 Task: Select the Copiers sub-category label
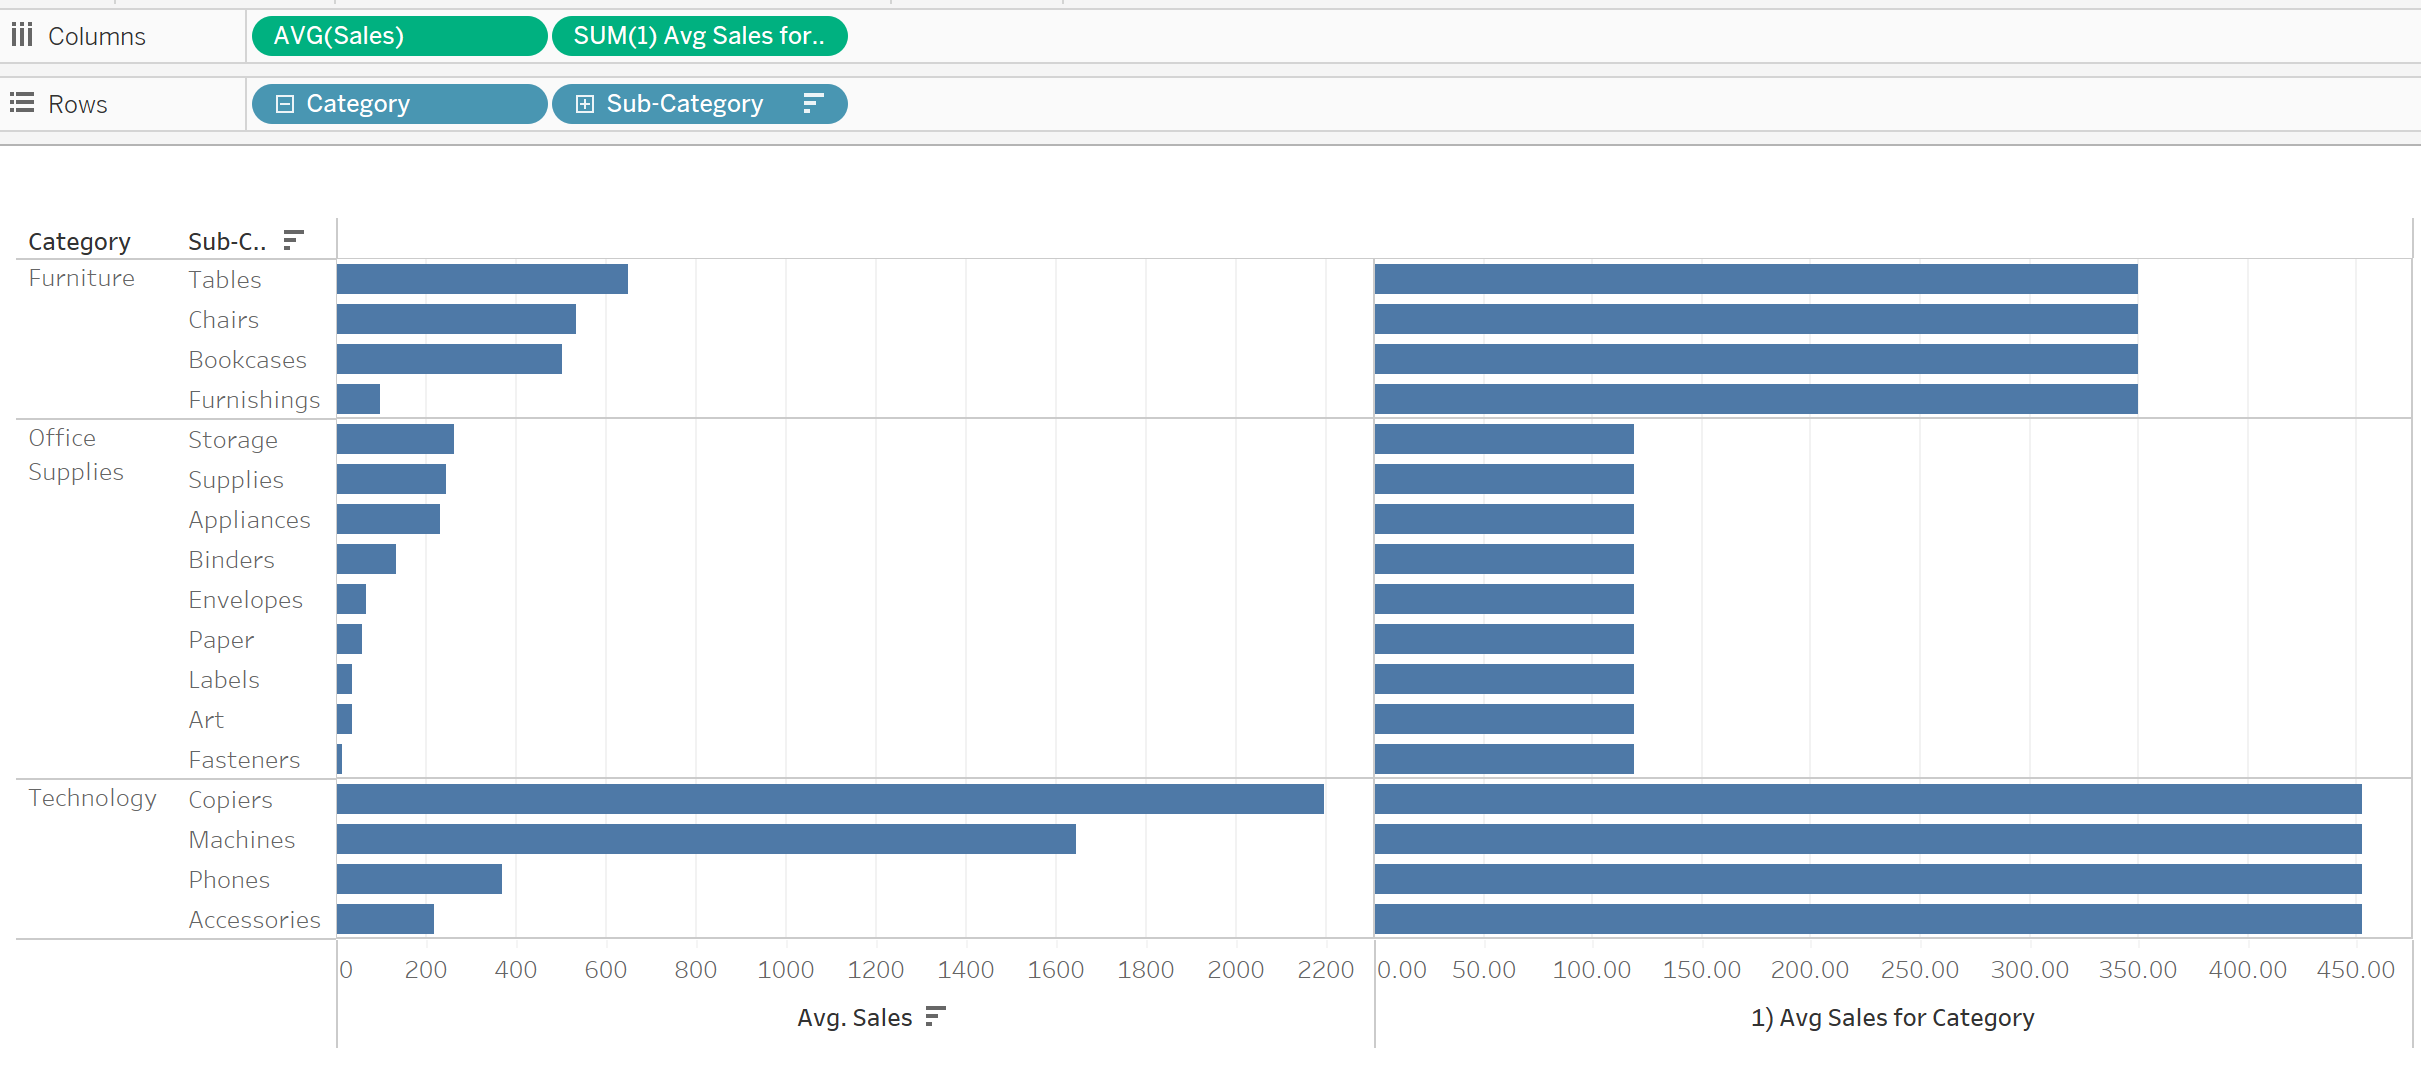coord(230,800)
